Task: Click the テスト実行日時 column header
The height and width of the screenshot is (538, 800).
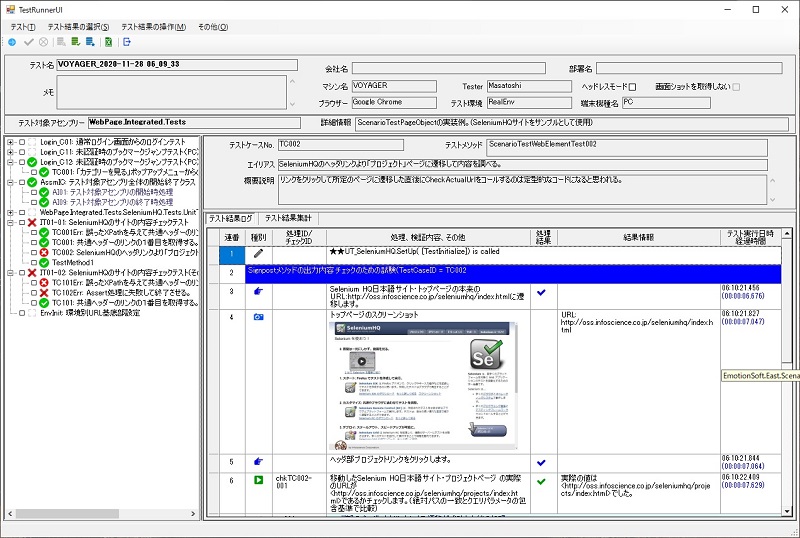Action: point(750,238)
